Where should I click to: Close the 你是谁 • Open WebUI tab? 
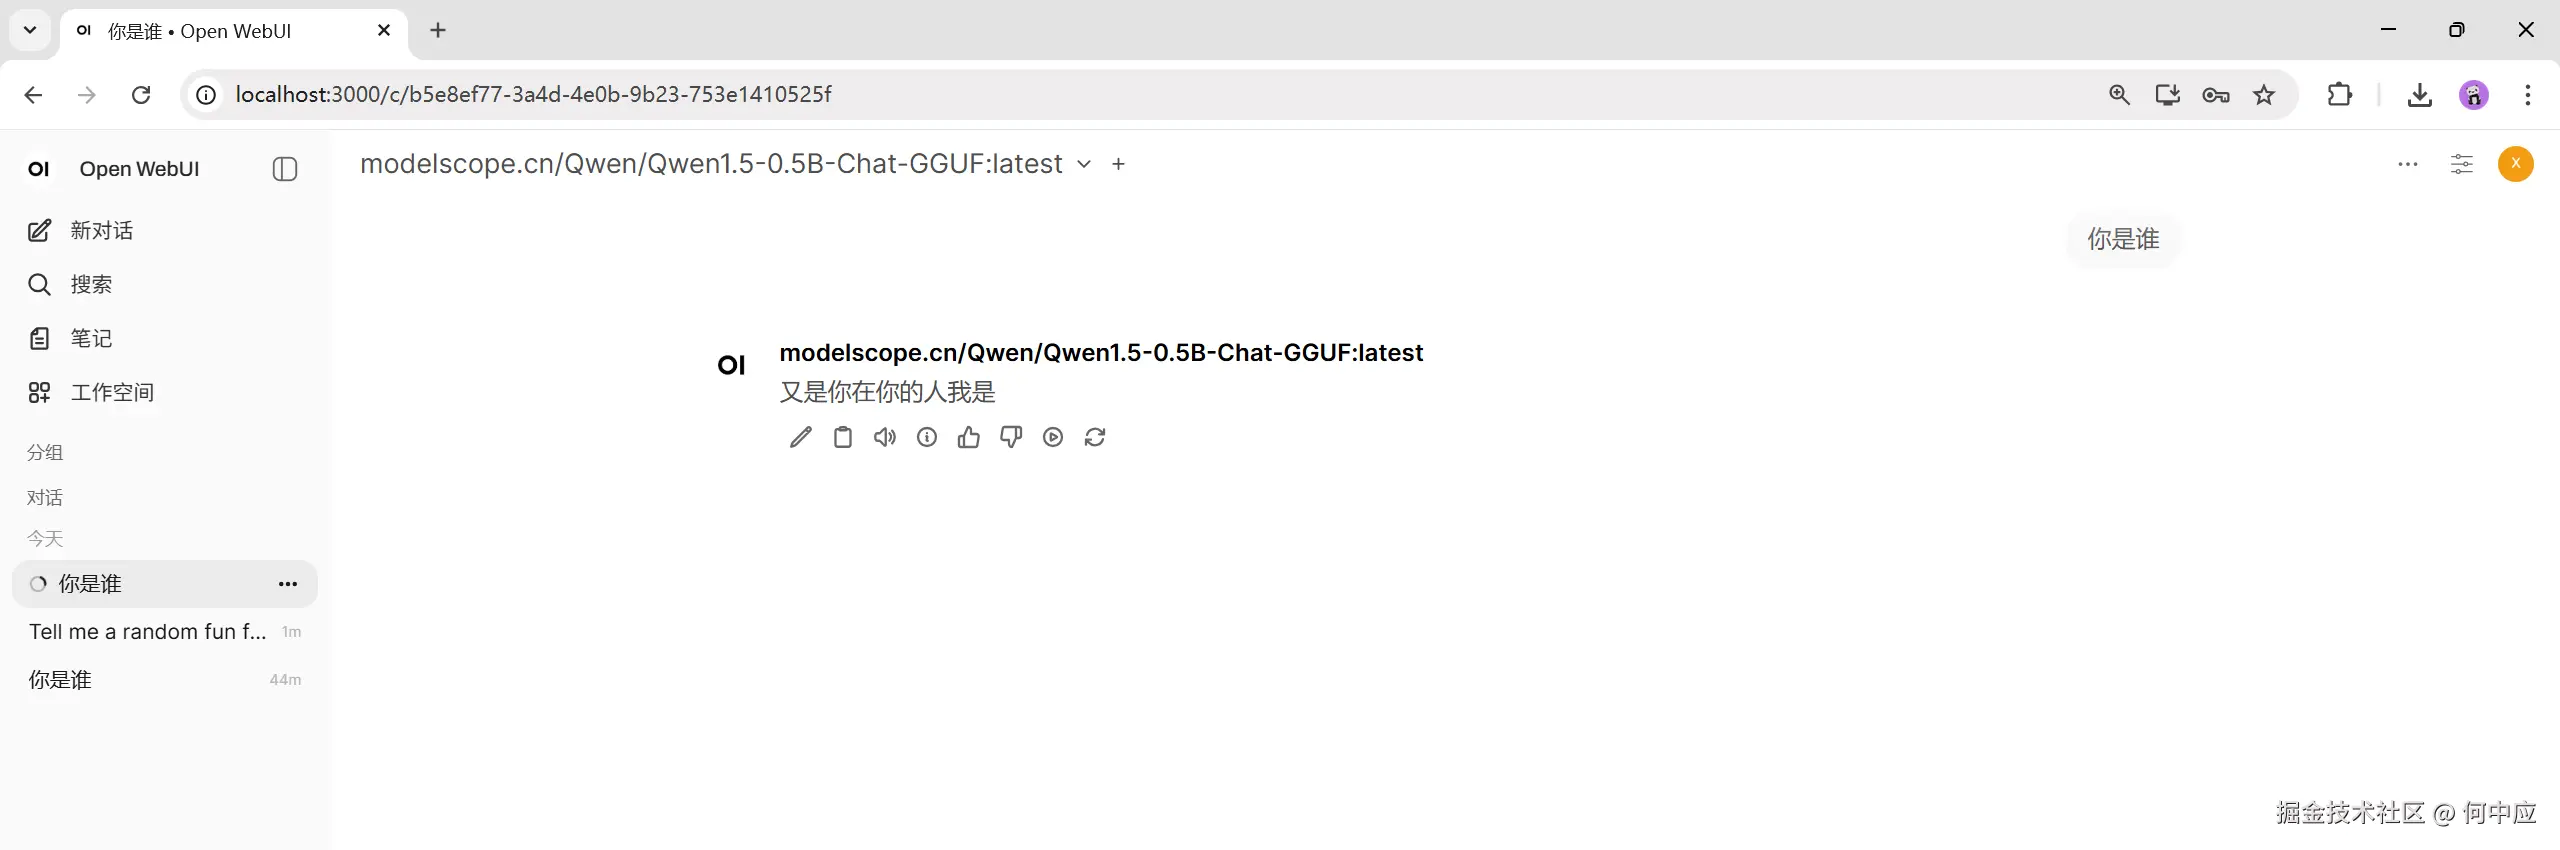(x=384, y=30)
